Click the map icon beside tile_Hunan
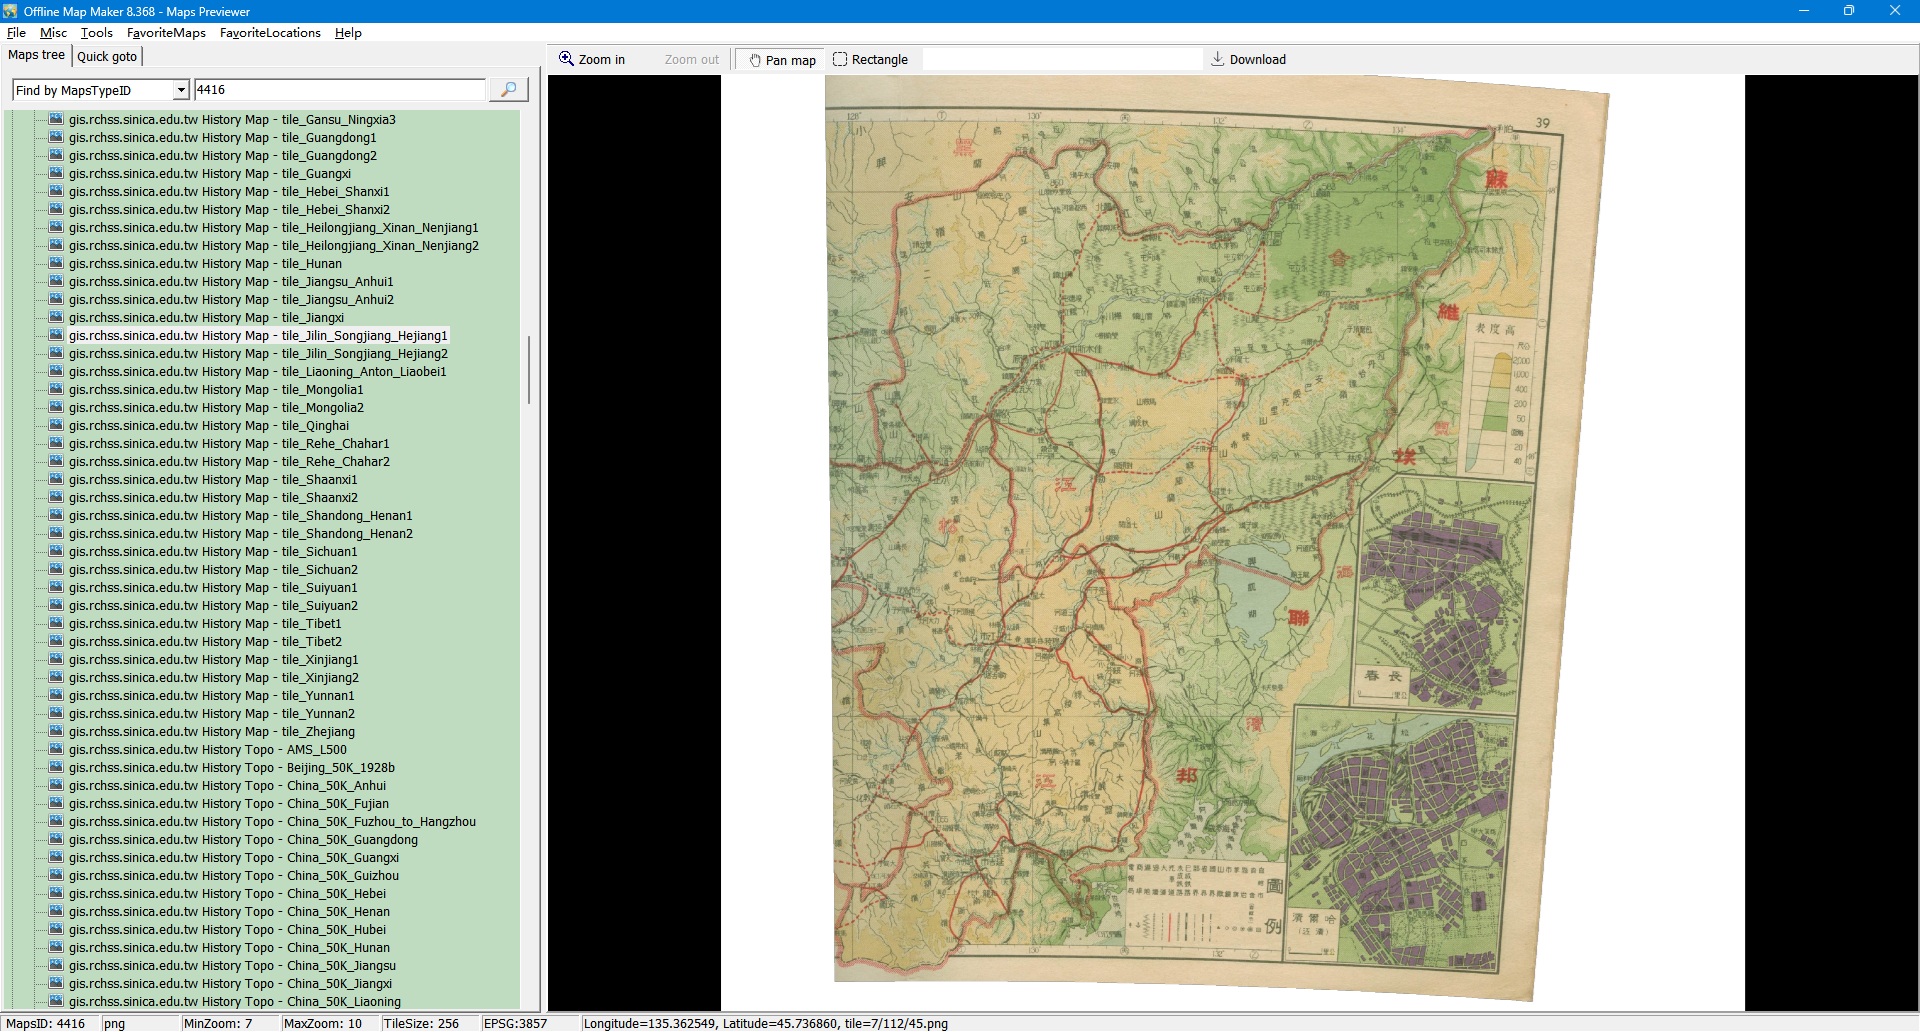Viewport: 1920px width, 1032px height. (56, 264)
